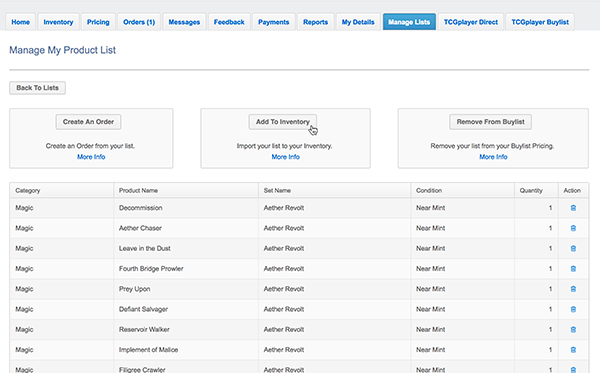This screenshot has width=600, height=373.
Task: Delete the Reservoir Walker row via trash icon
Action: 573,329
